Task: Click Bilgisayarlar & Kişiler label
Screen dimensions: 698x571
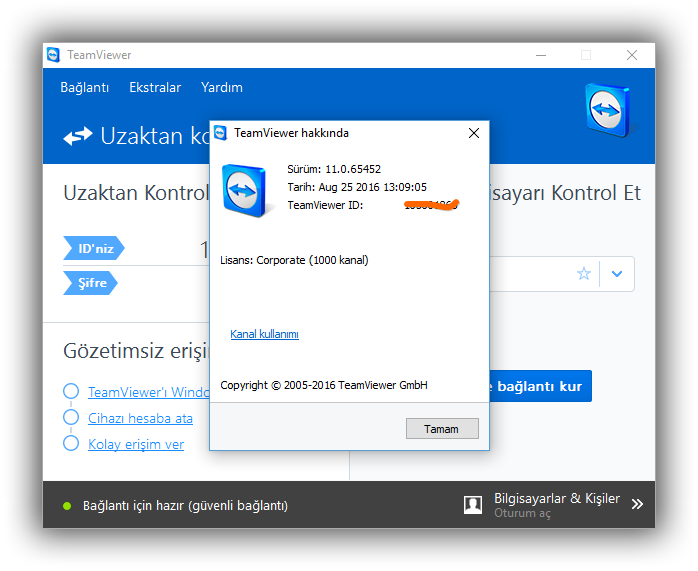Action: [556, 498]
